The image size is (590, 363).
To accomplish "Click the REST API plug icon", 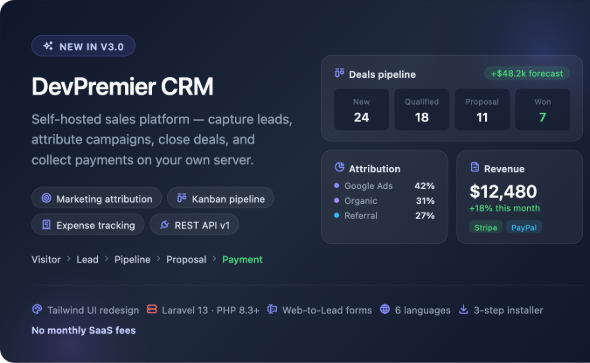I will [164, 225].
